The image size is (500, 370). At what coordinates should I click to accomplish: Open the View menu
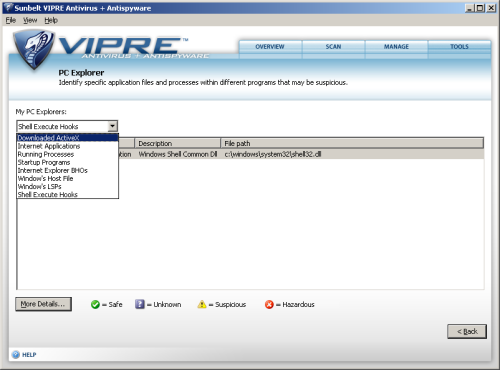coord(30,20)
